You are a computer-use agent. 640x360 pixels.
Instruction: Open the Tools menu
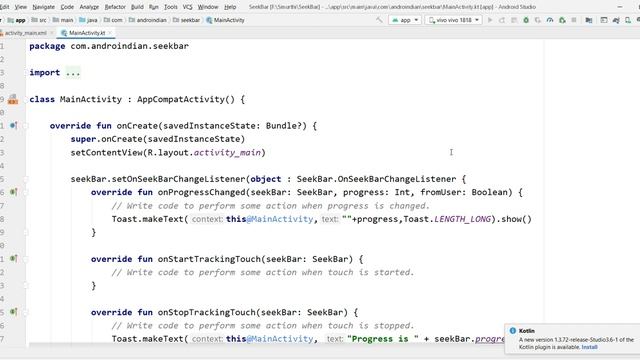171,7
